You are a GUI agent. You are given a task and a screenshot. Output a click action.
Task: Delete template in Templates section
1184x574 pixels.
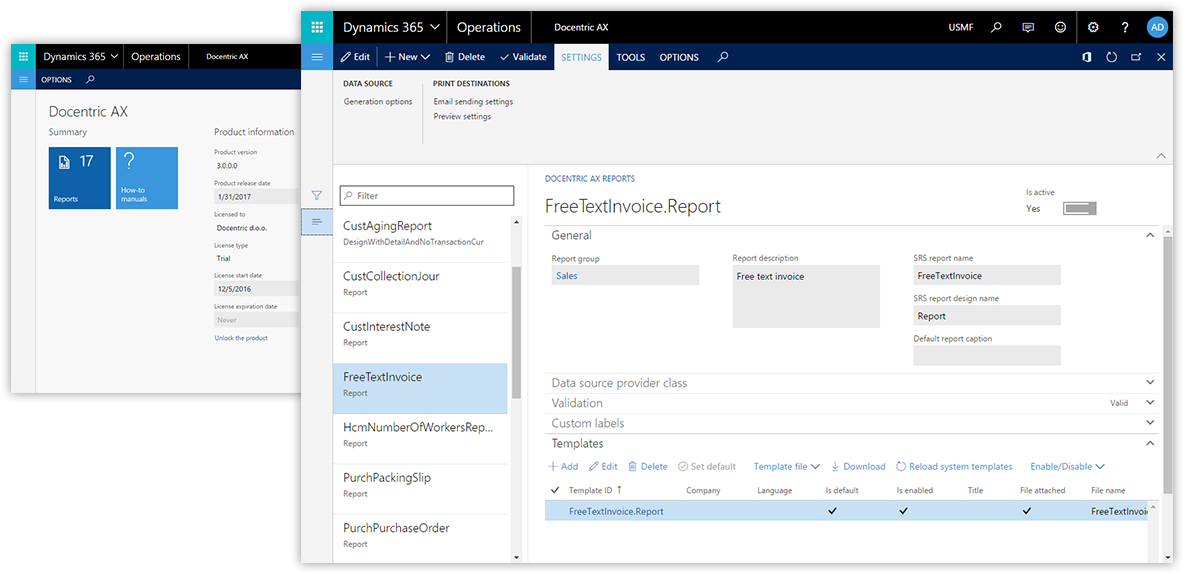tap(648, 467)
